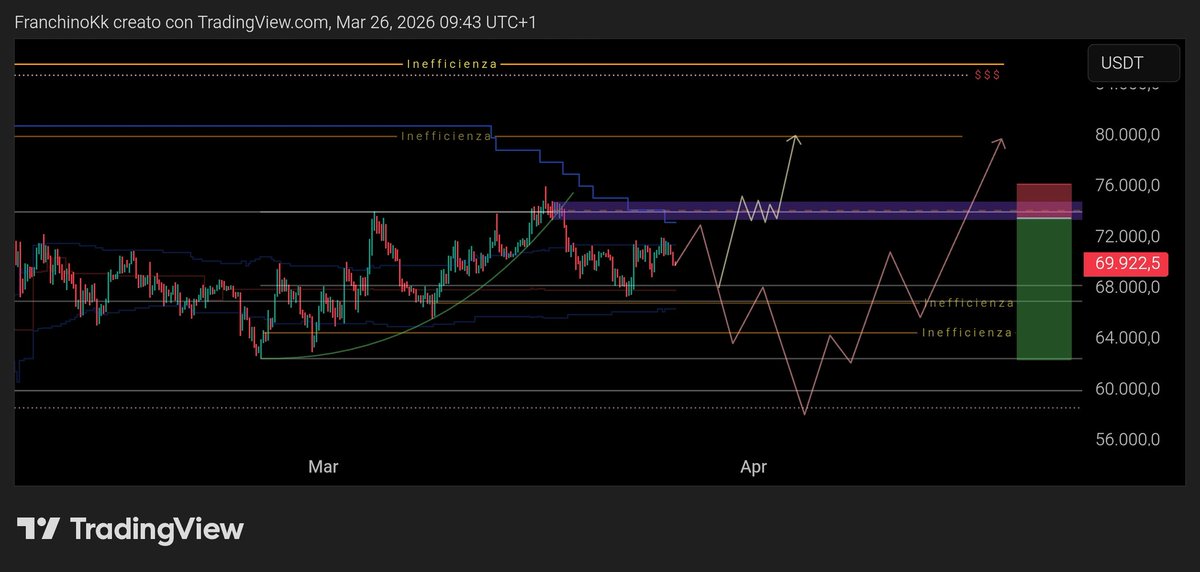Viewport: 1200px width, 572px height.
Task: Click the Apr label on the time axis
Action: (753, 466)
